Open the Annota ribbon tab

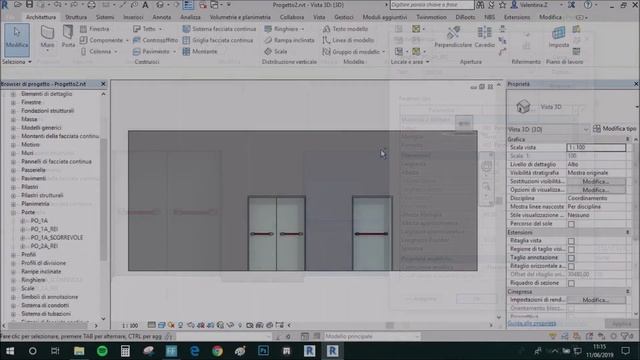(162, 17)
